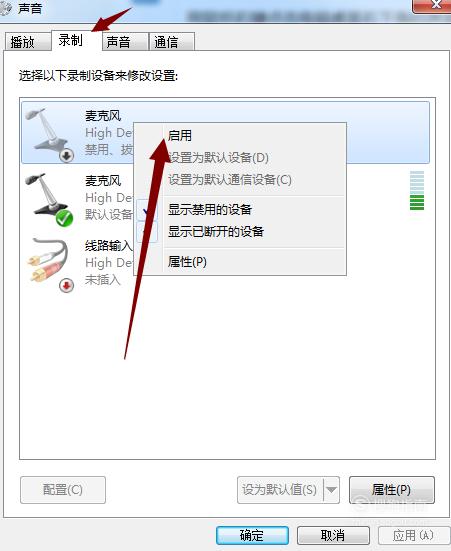
Task: Select the default microphone with green checkmark
Action: coord(49,199)
